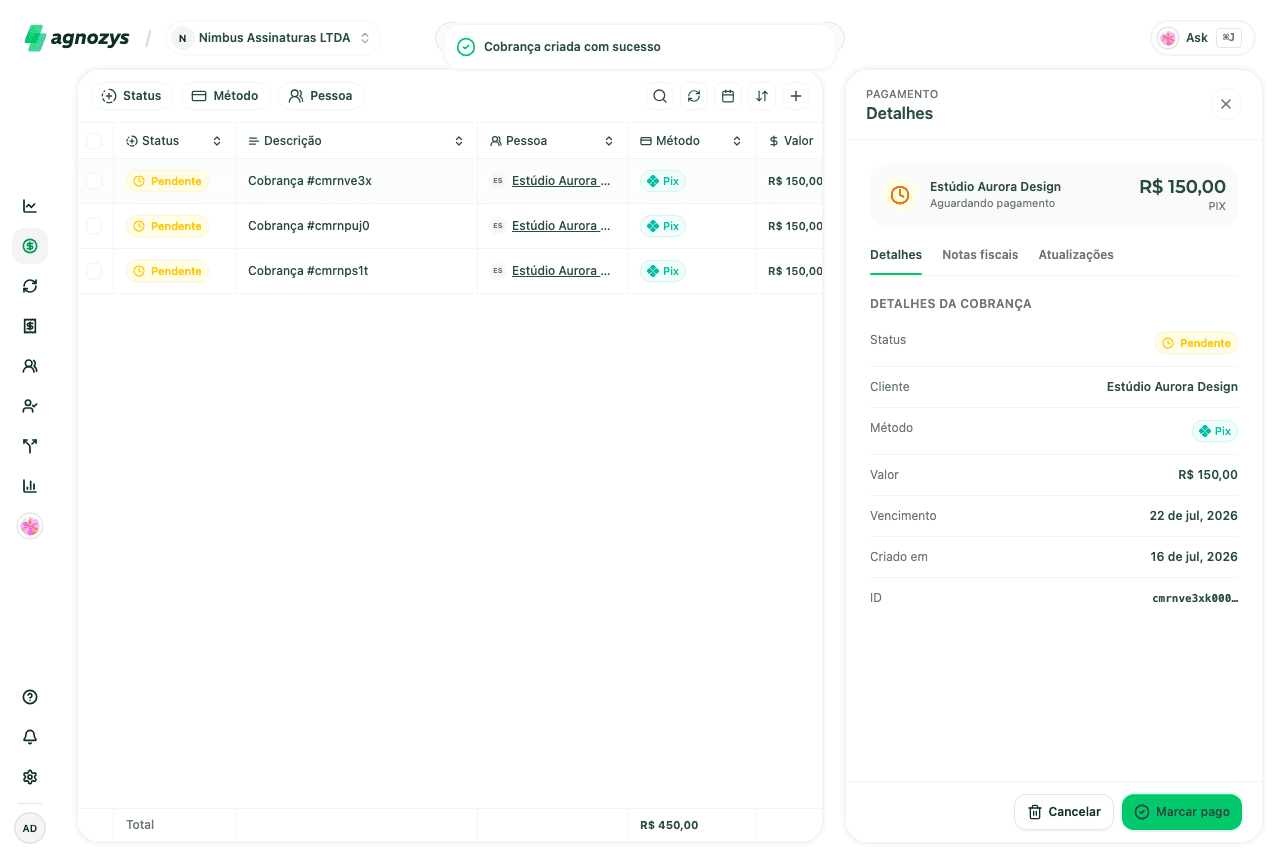
Task: Close the payment Detalhes panel
Action: tap(1226, 104)
